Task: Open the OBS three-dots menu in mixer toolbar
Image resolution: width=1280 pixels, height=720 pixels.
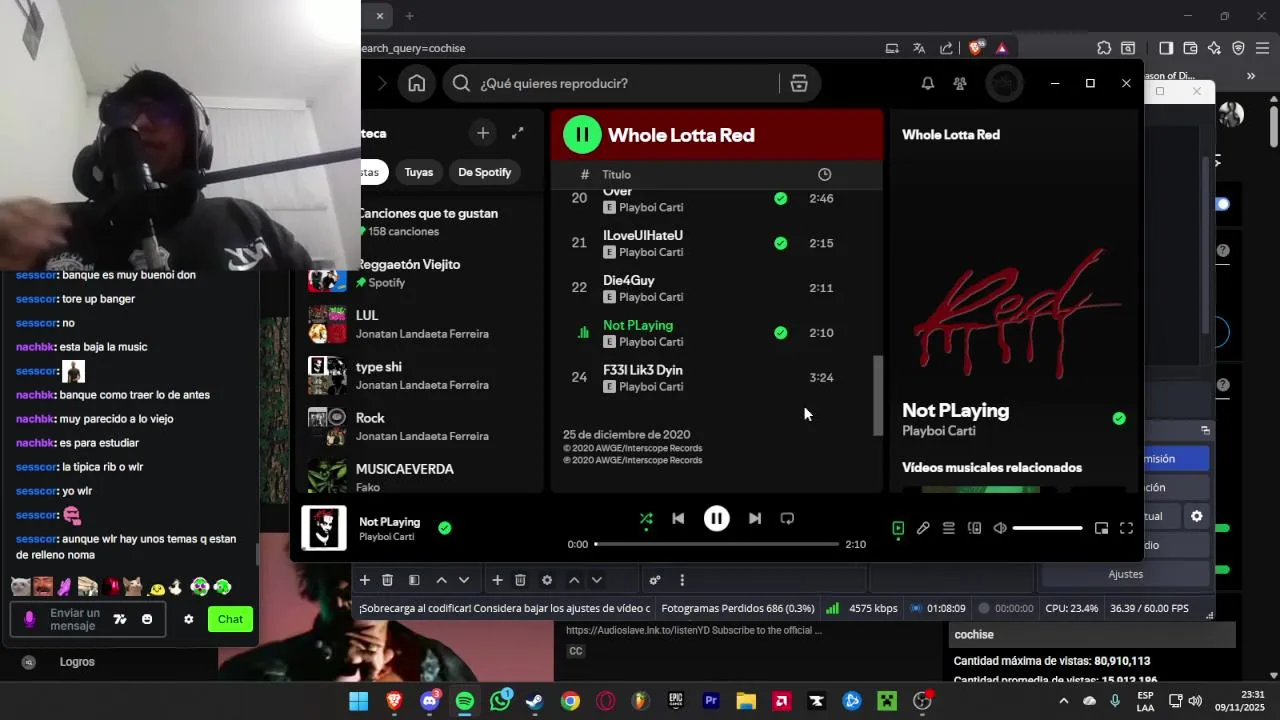Action: [x=682, y=580]
